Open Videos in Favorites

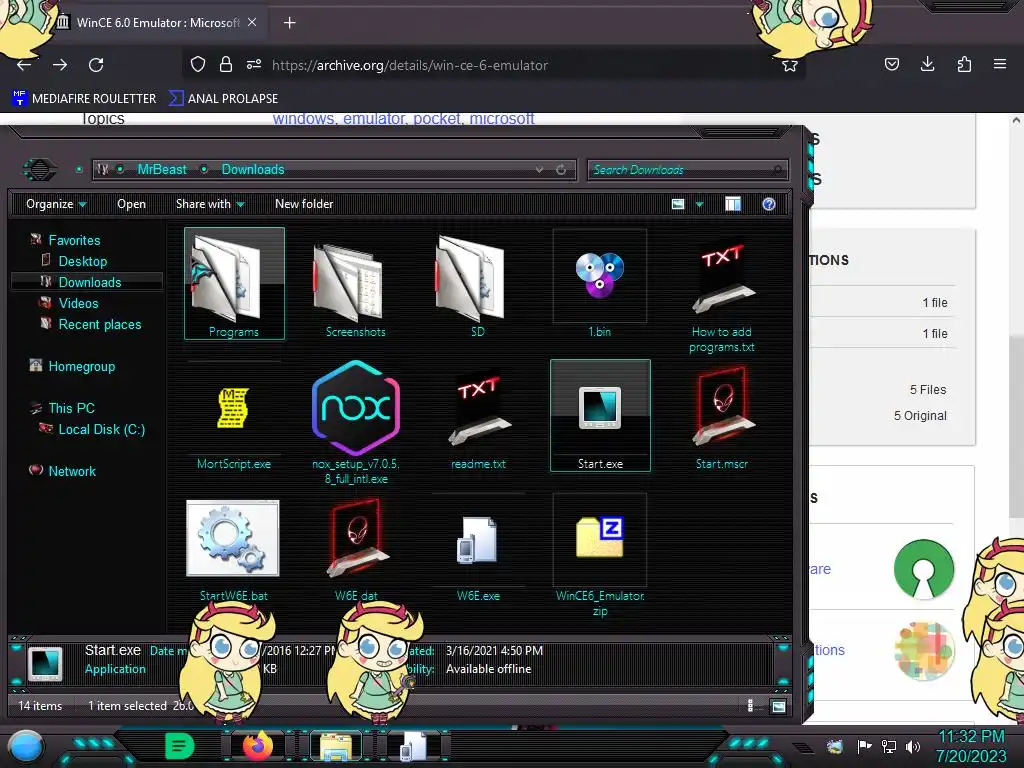pyautogui.click(x=78, y=303)
